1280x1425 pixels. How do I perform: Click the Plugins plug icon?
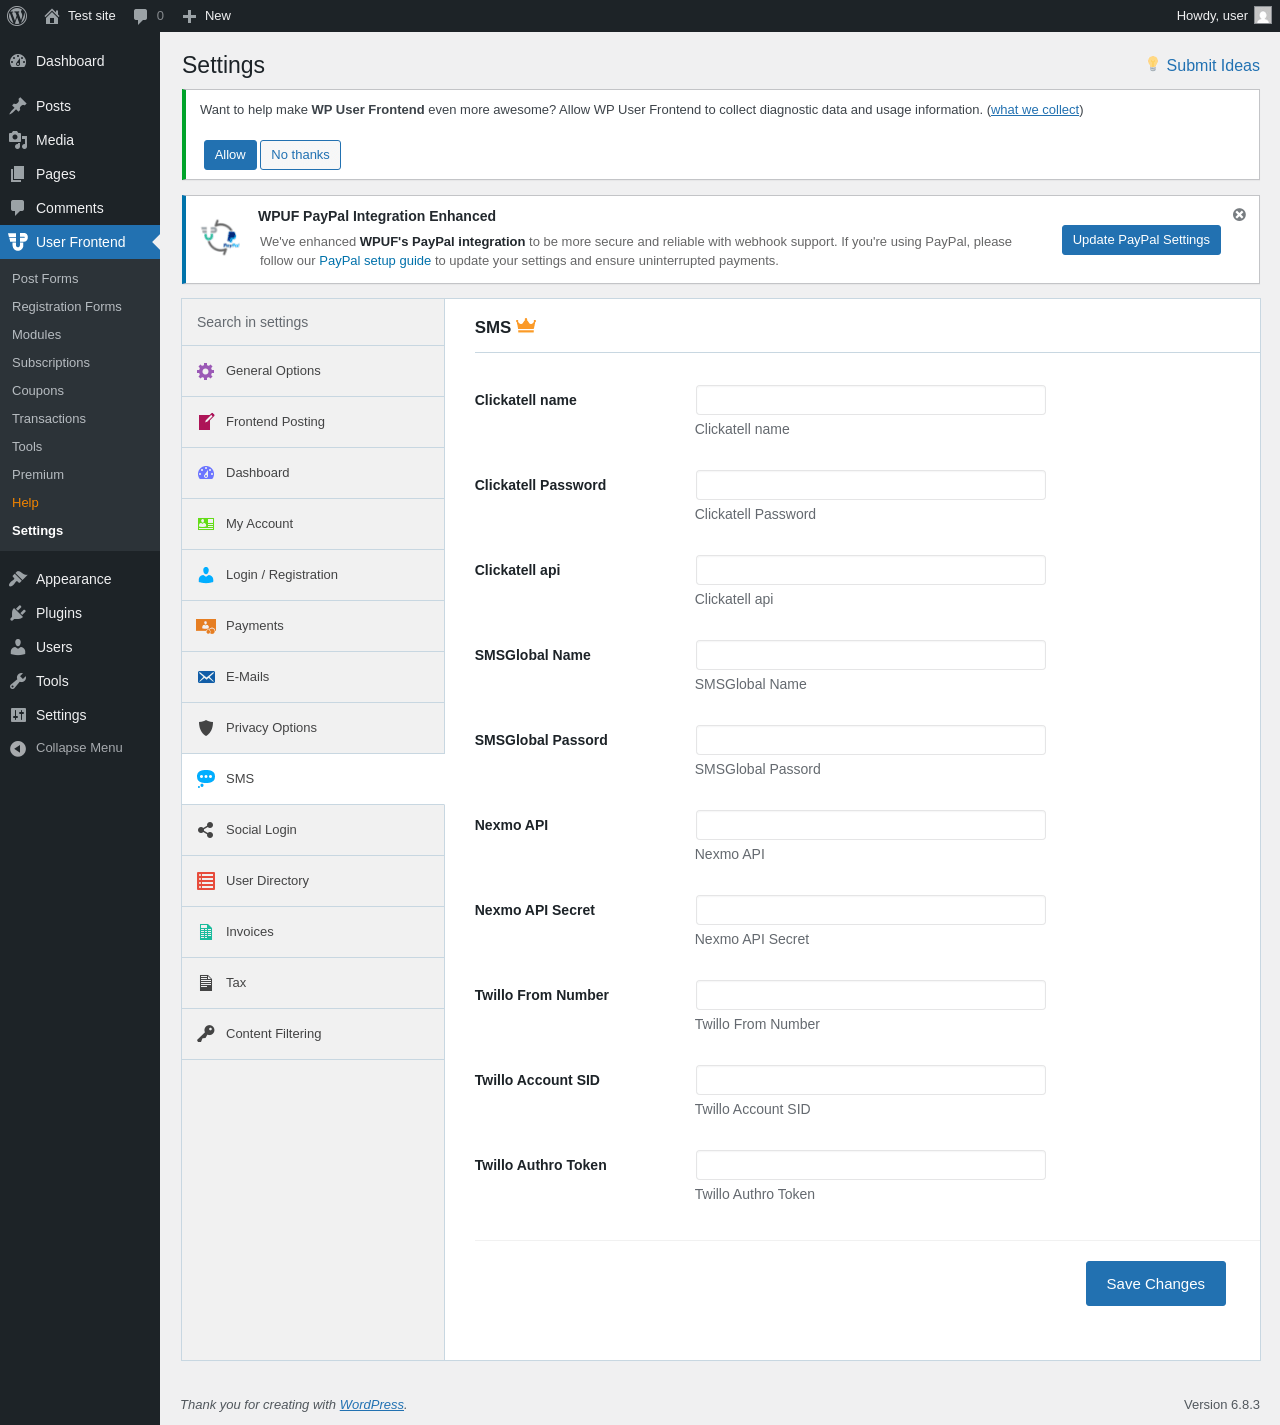coord(18,613)
